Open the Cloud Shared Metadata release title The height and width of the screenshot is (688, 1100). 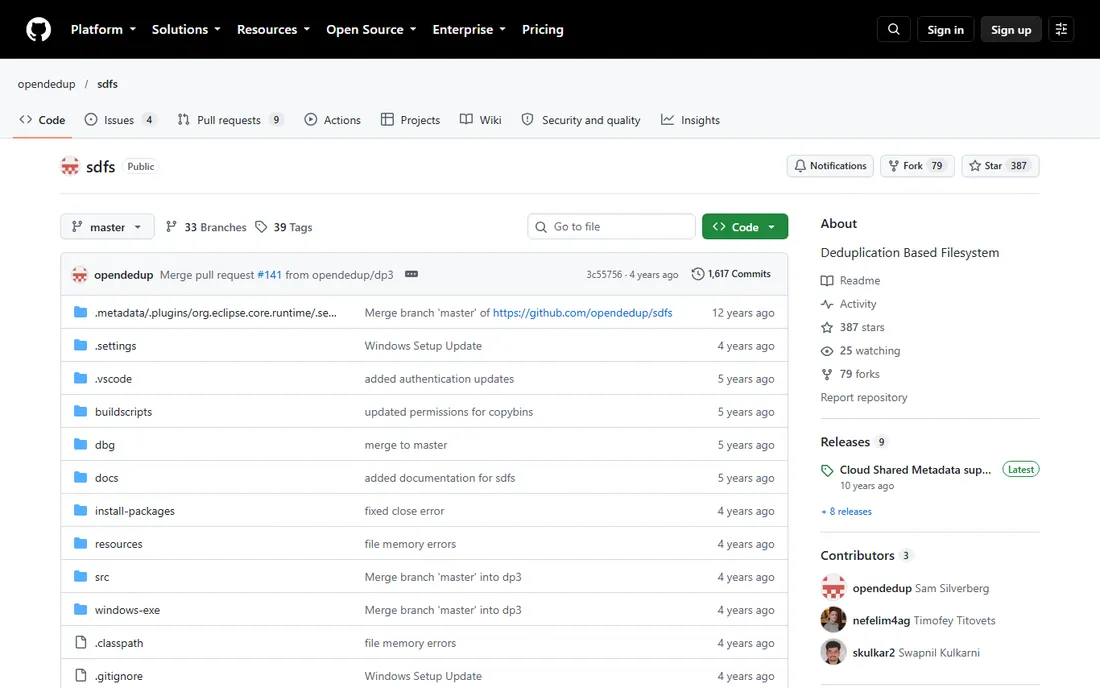pyautogui.click(x=915, y=469)
